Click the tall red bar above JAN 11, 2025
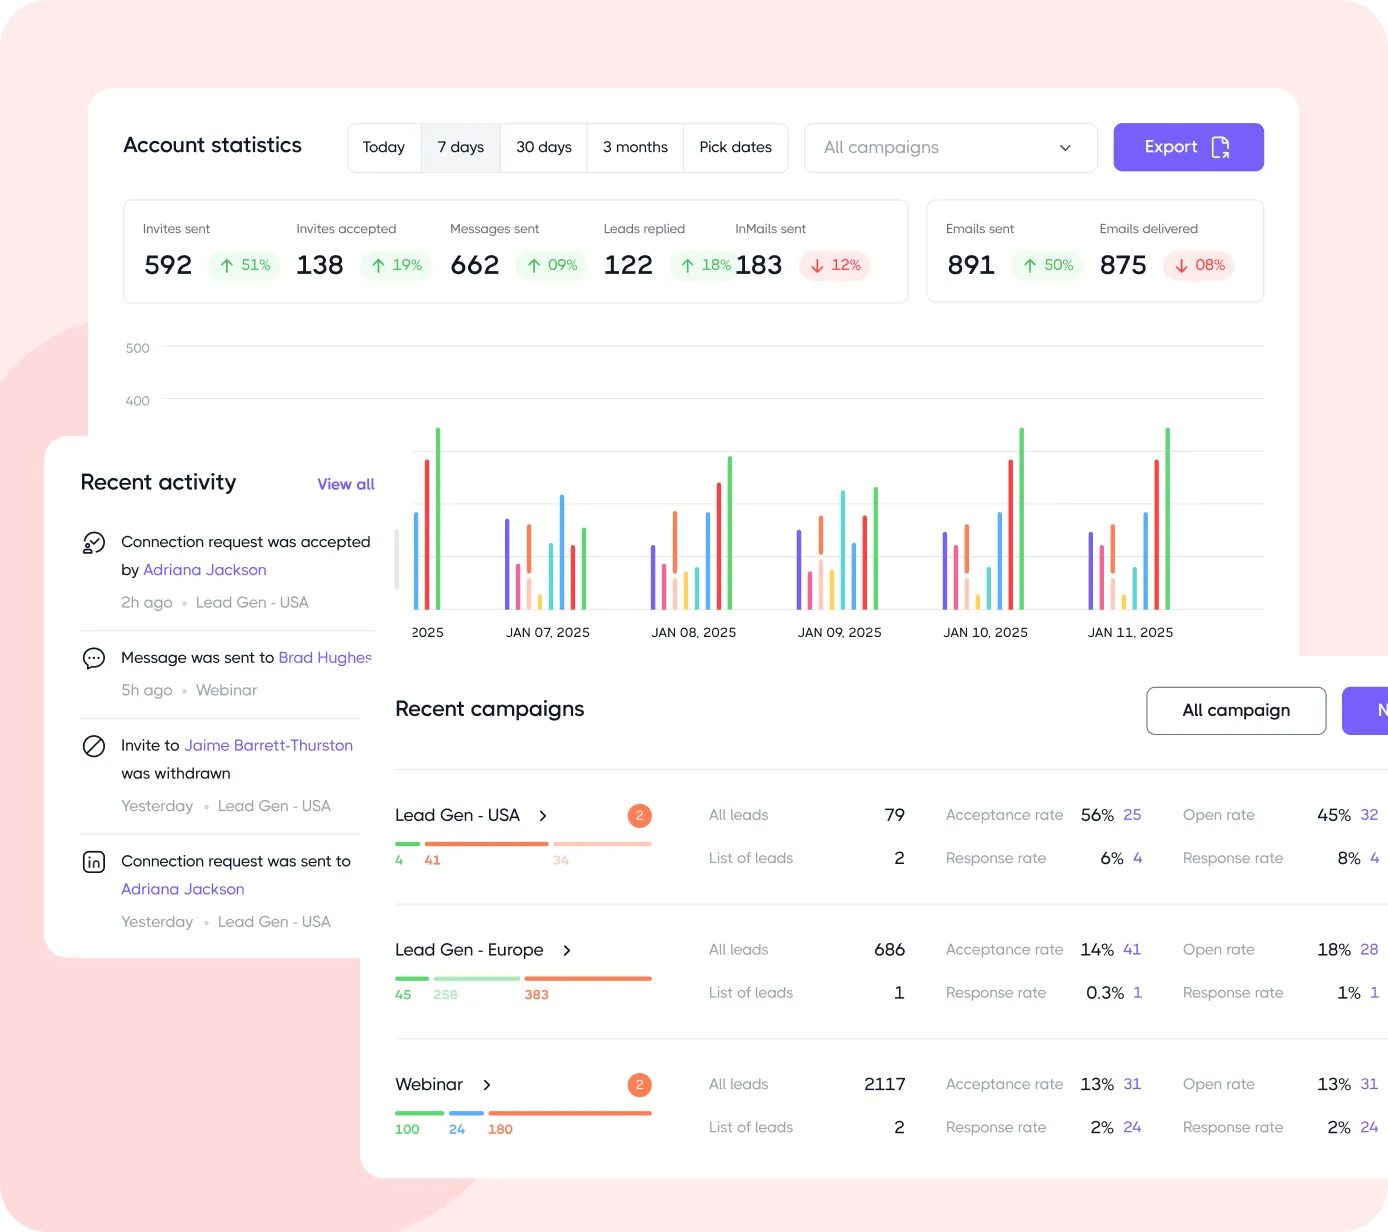 tap(1157, 535)
